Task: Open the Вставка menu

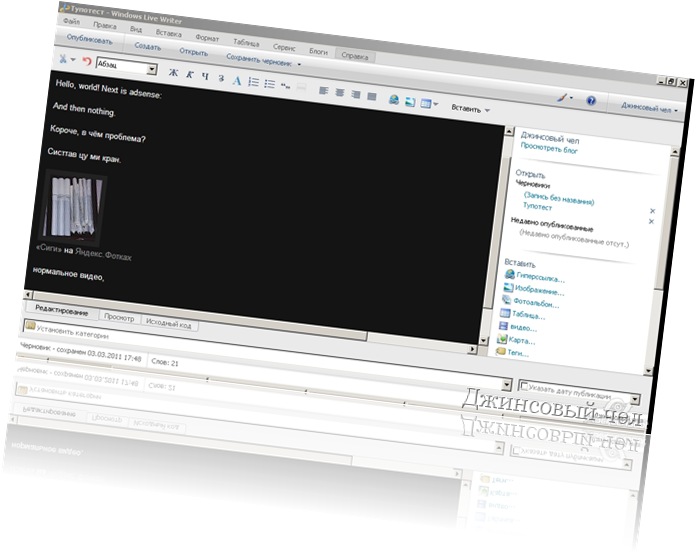Action: [169, 33]
